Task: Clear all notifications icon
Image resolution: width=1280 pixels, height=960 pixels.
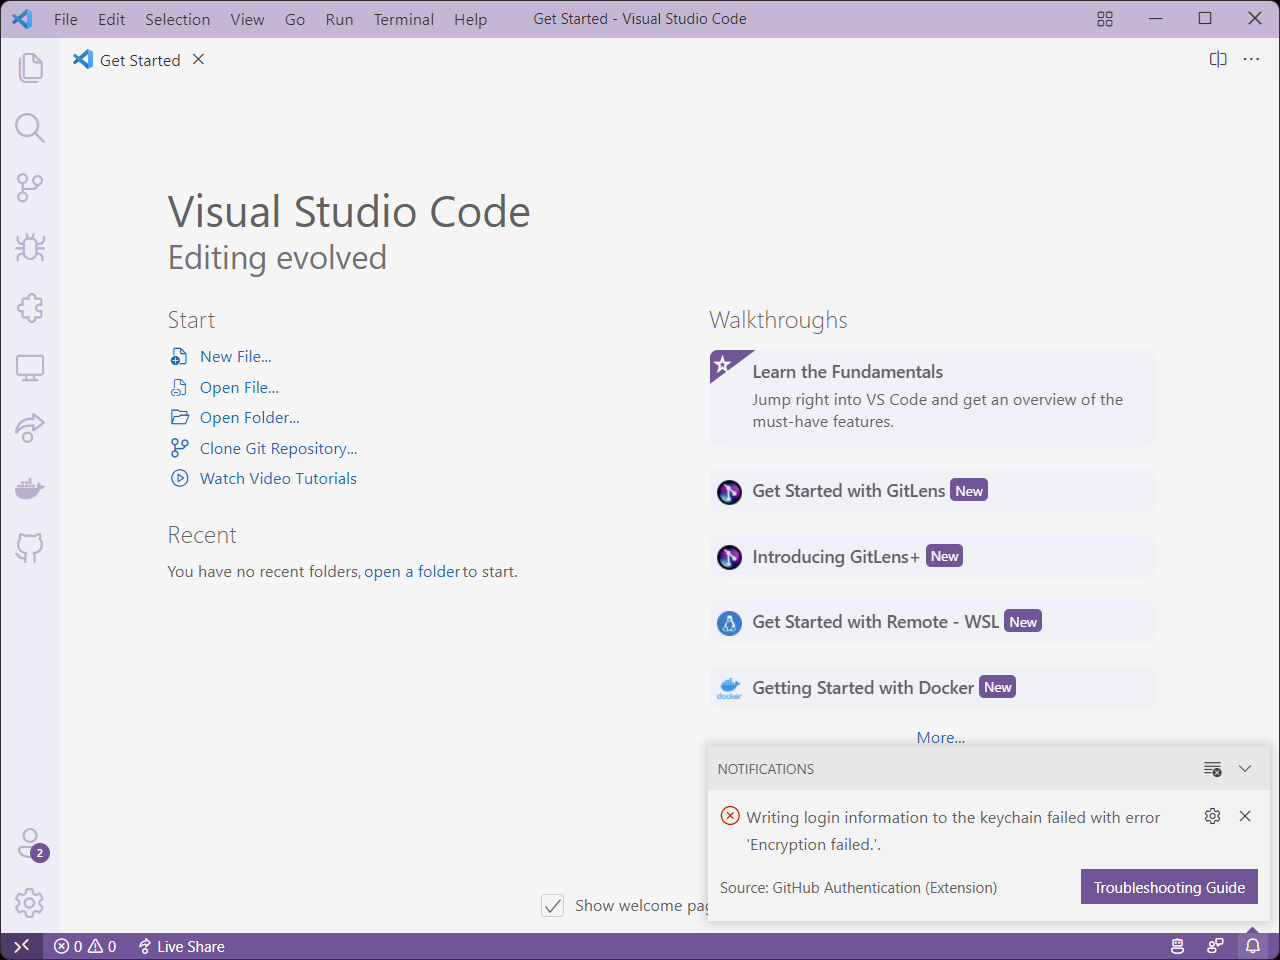Action: point(1212,769)
